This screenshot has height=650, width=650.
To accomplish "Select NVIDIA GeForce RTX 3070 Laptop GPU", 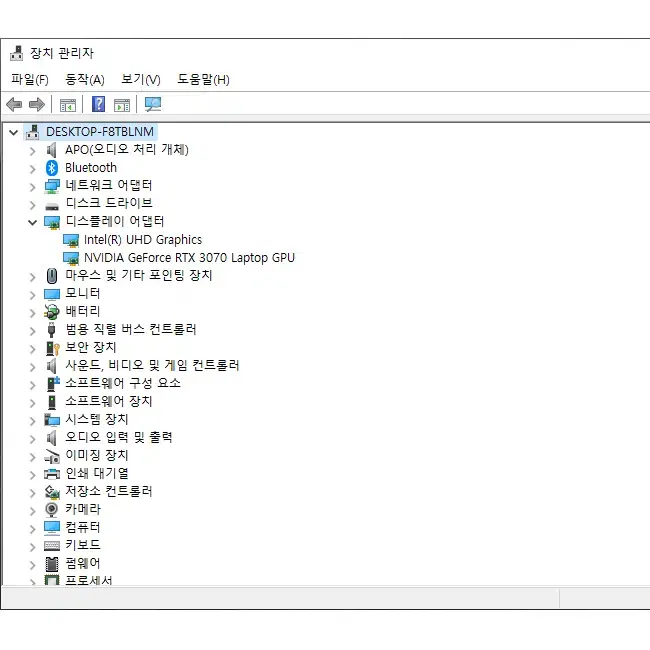I will coord(189,258).
